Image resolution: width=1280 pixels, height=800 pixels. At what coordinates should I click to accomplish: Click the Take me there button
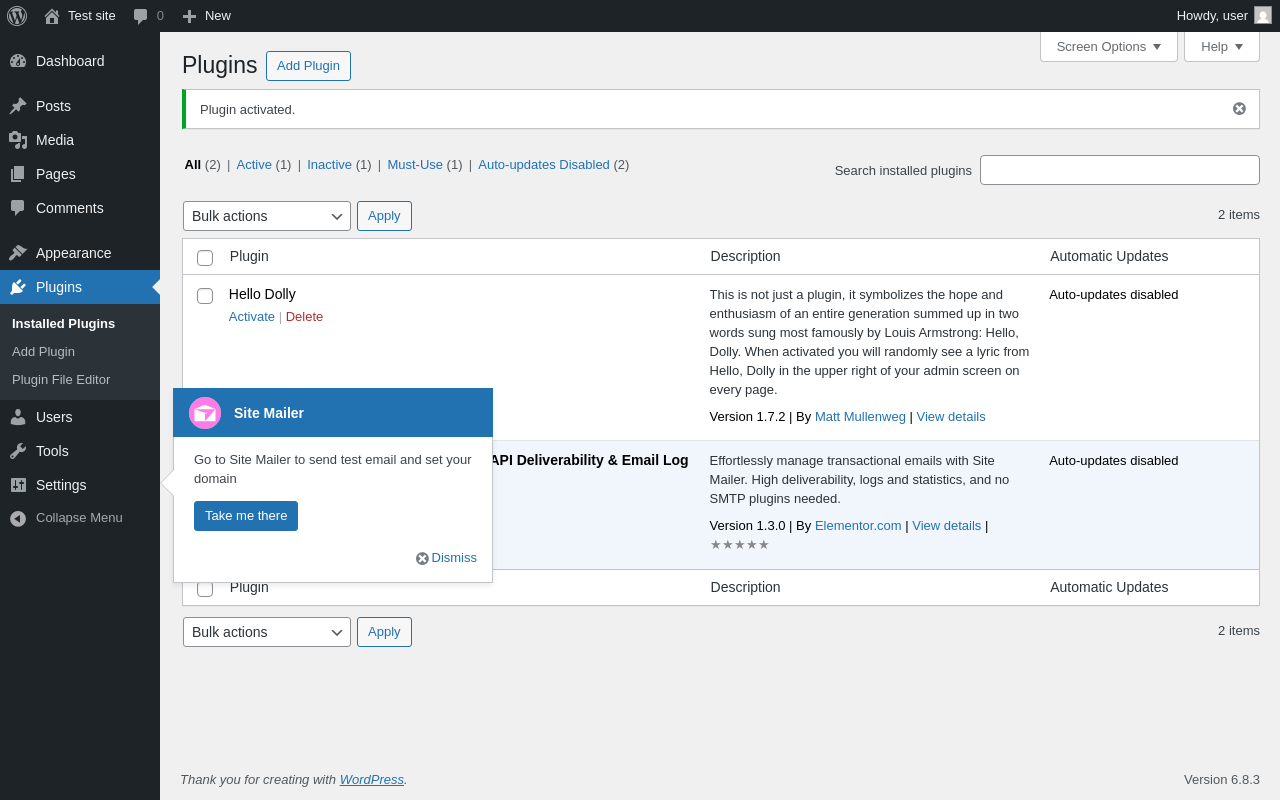(x=246, y=516)
